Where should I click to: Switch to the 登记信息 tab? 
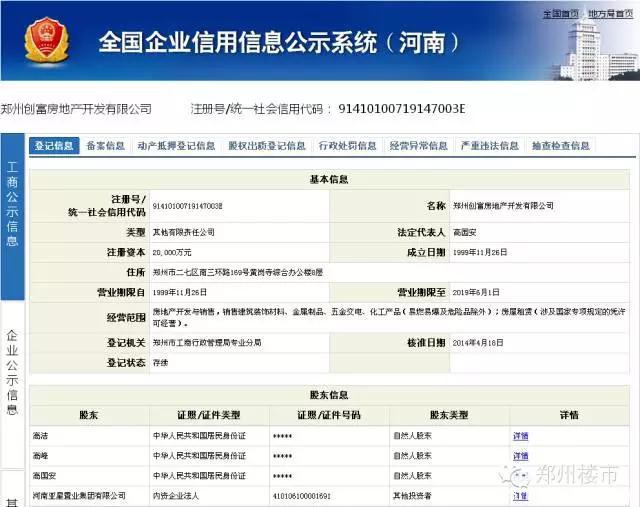[x=54, y=146]
